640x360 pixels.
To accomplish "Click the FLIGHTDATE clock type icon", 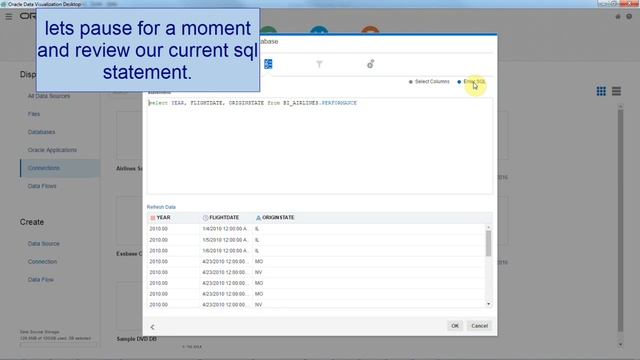I will [205, 218].
